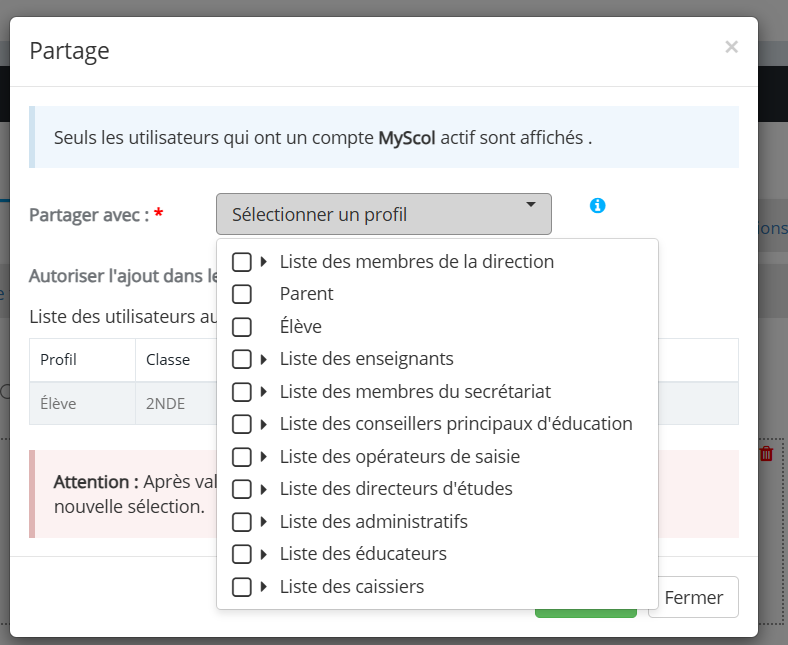Click the Liste des administratifs label
The height and width of the screenshot is (645, 788).
[x=374, y=521]
